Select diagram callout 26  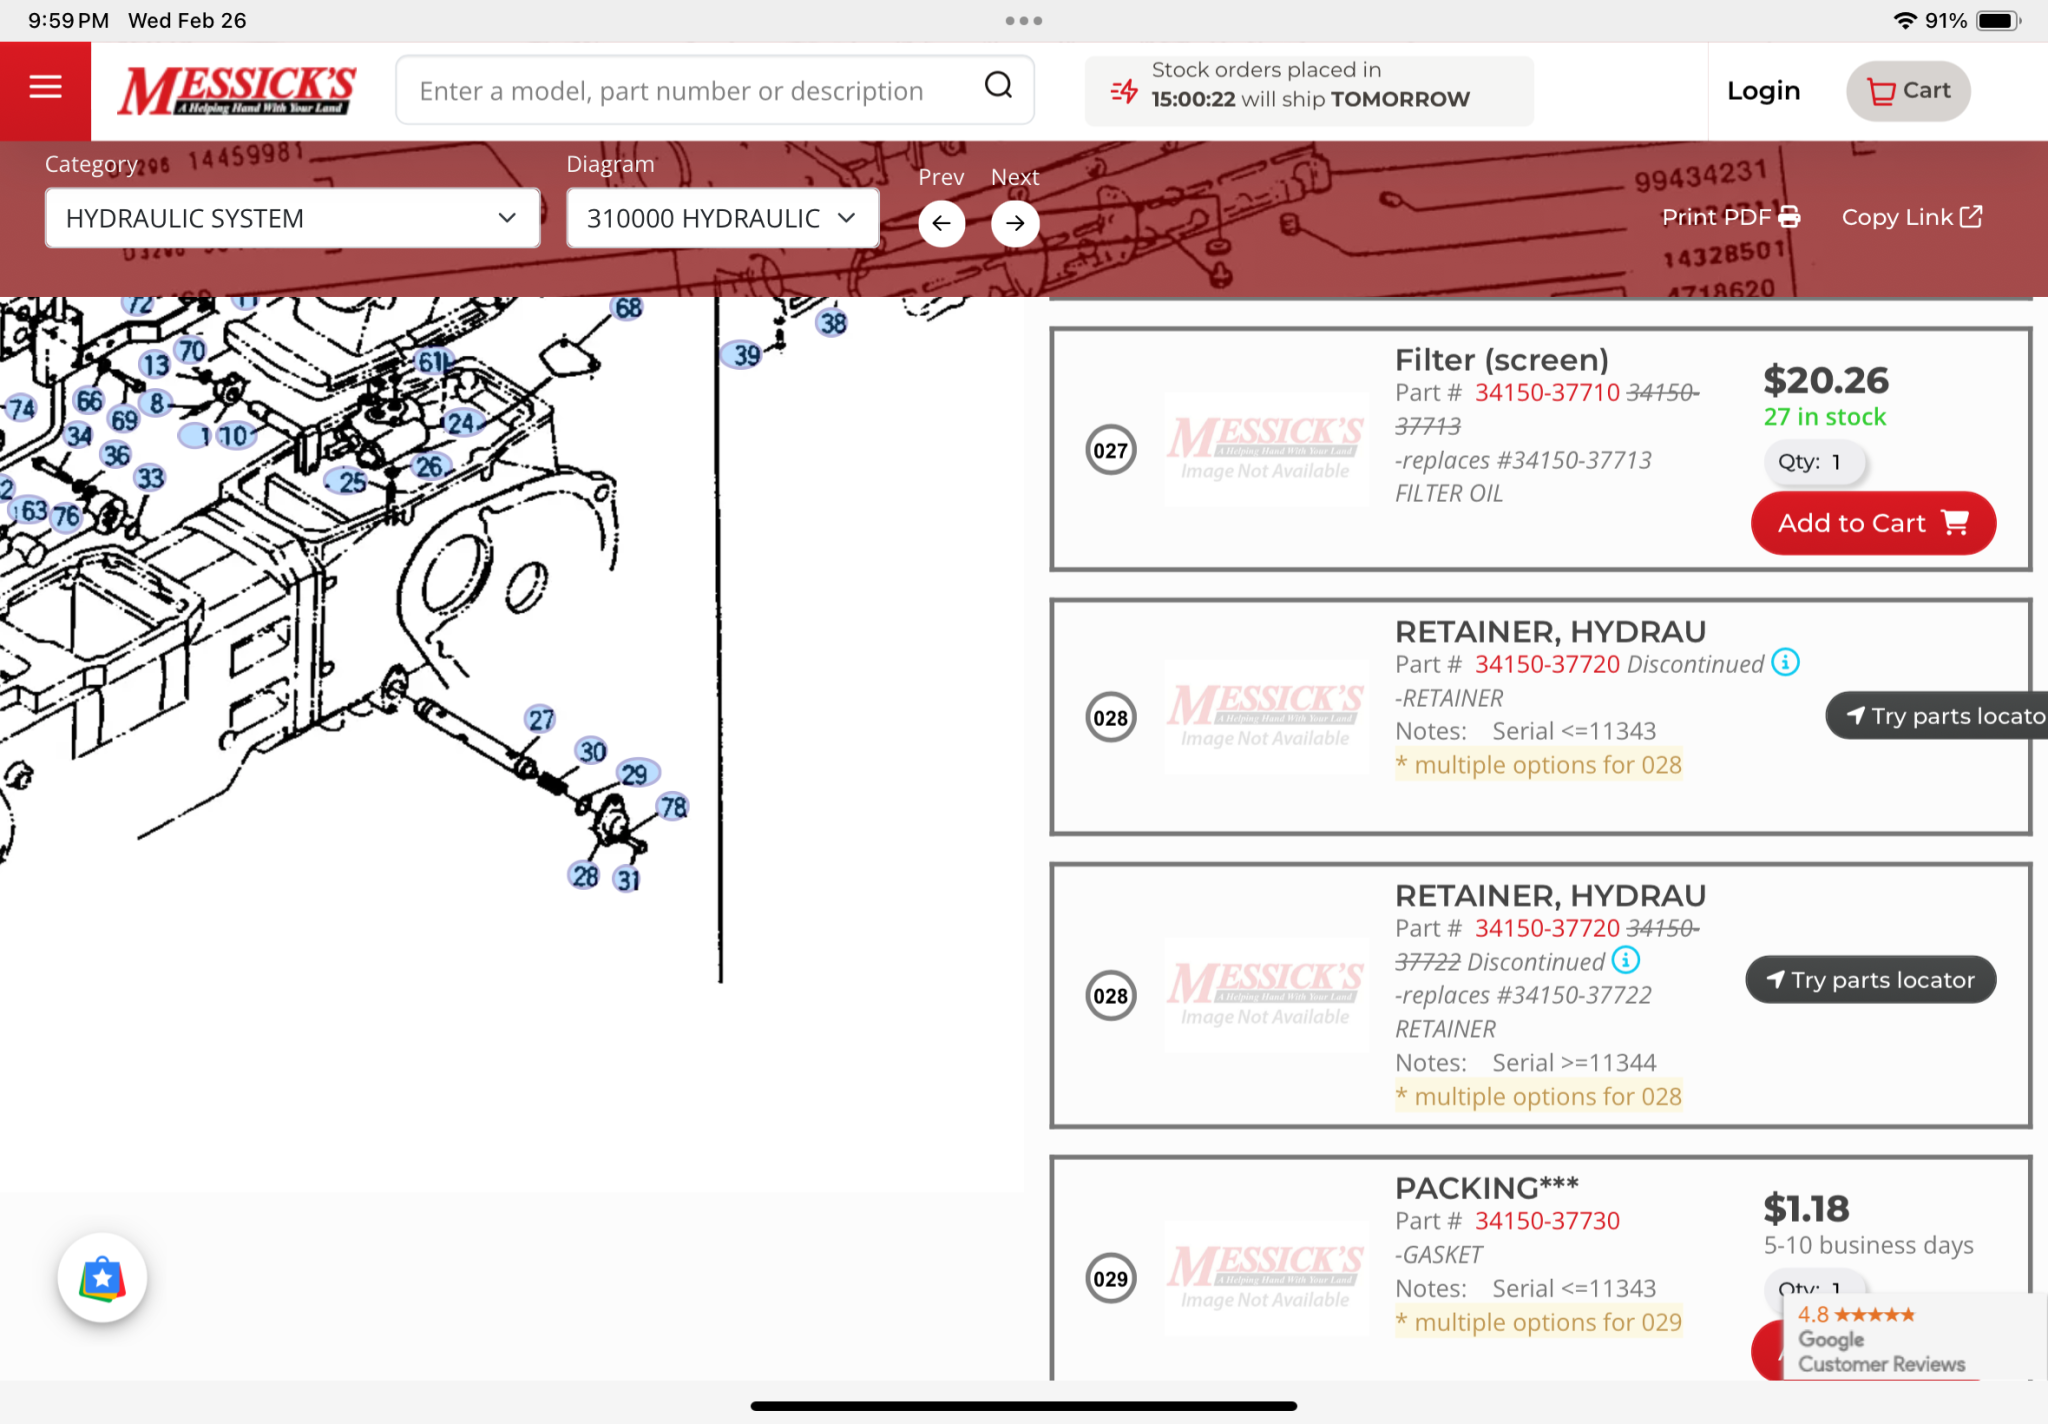point(430,466)
